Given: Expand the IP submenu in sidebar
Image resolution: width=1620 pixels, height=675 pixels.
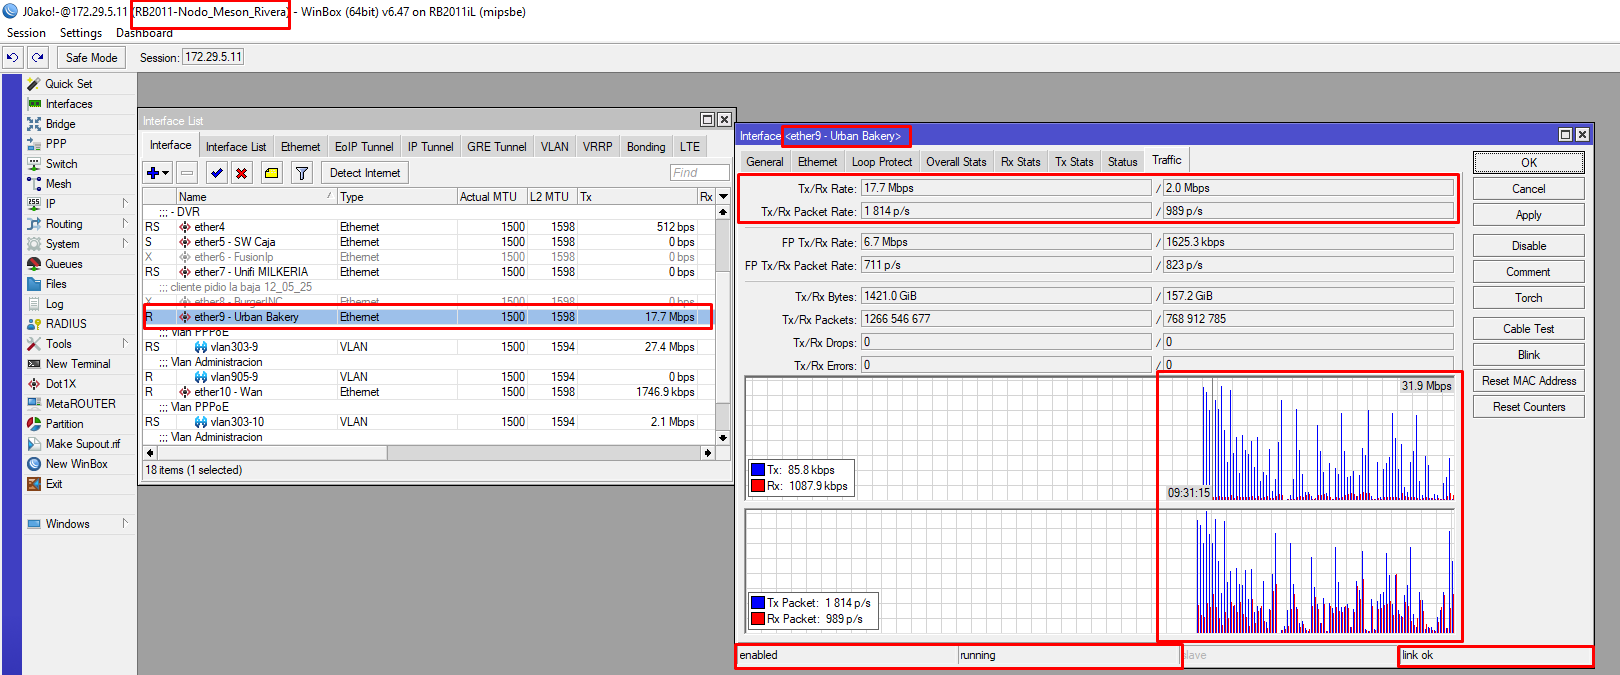Looking at the screenshot, I should pyautogui.click(x=51, y=204).
